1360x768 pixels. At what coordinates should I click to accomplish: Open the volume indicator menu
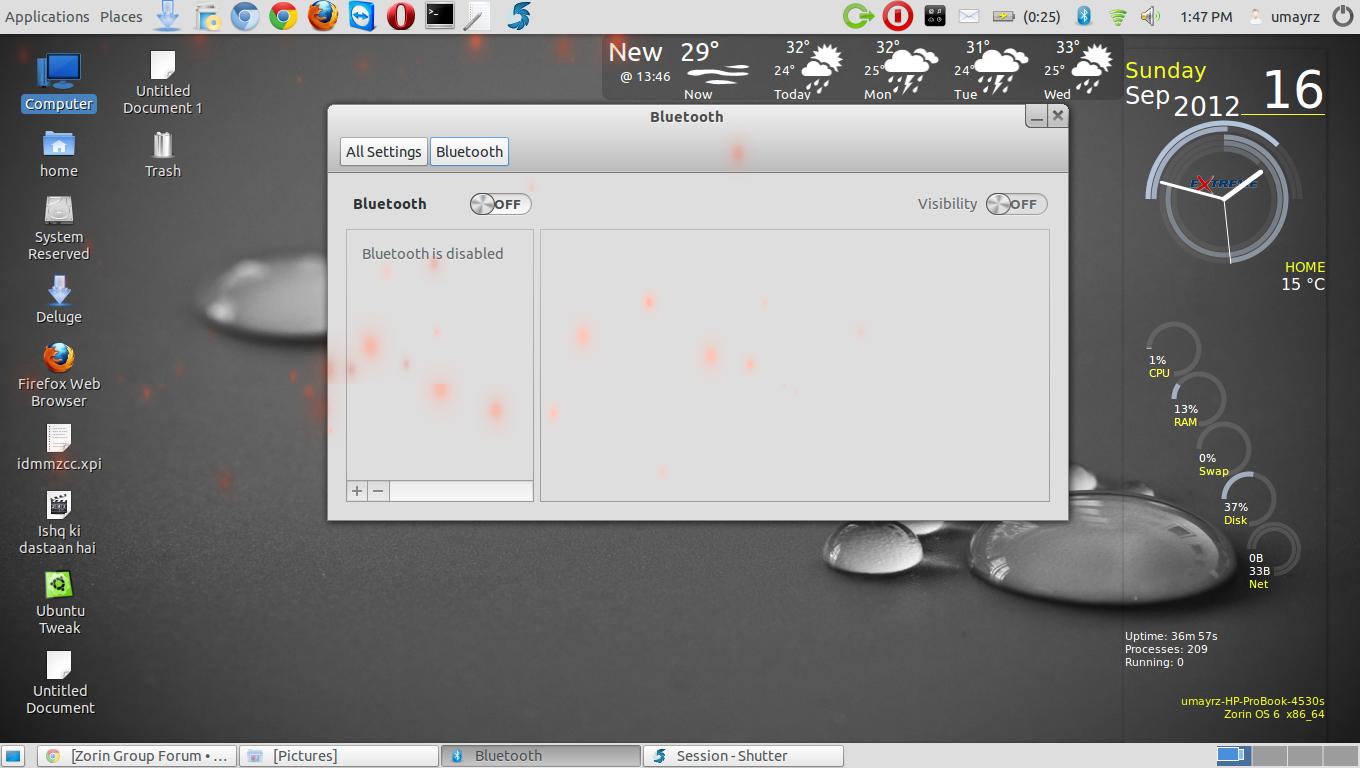click(1150, 16)
